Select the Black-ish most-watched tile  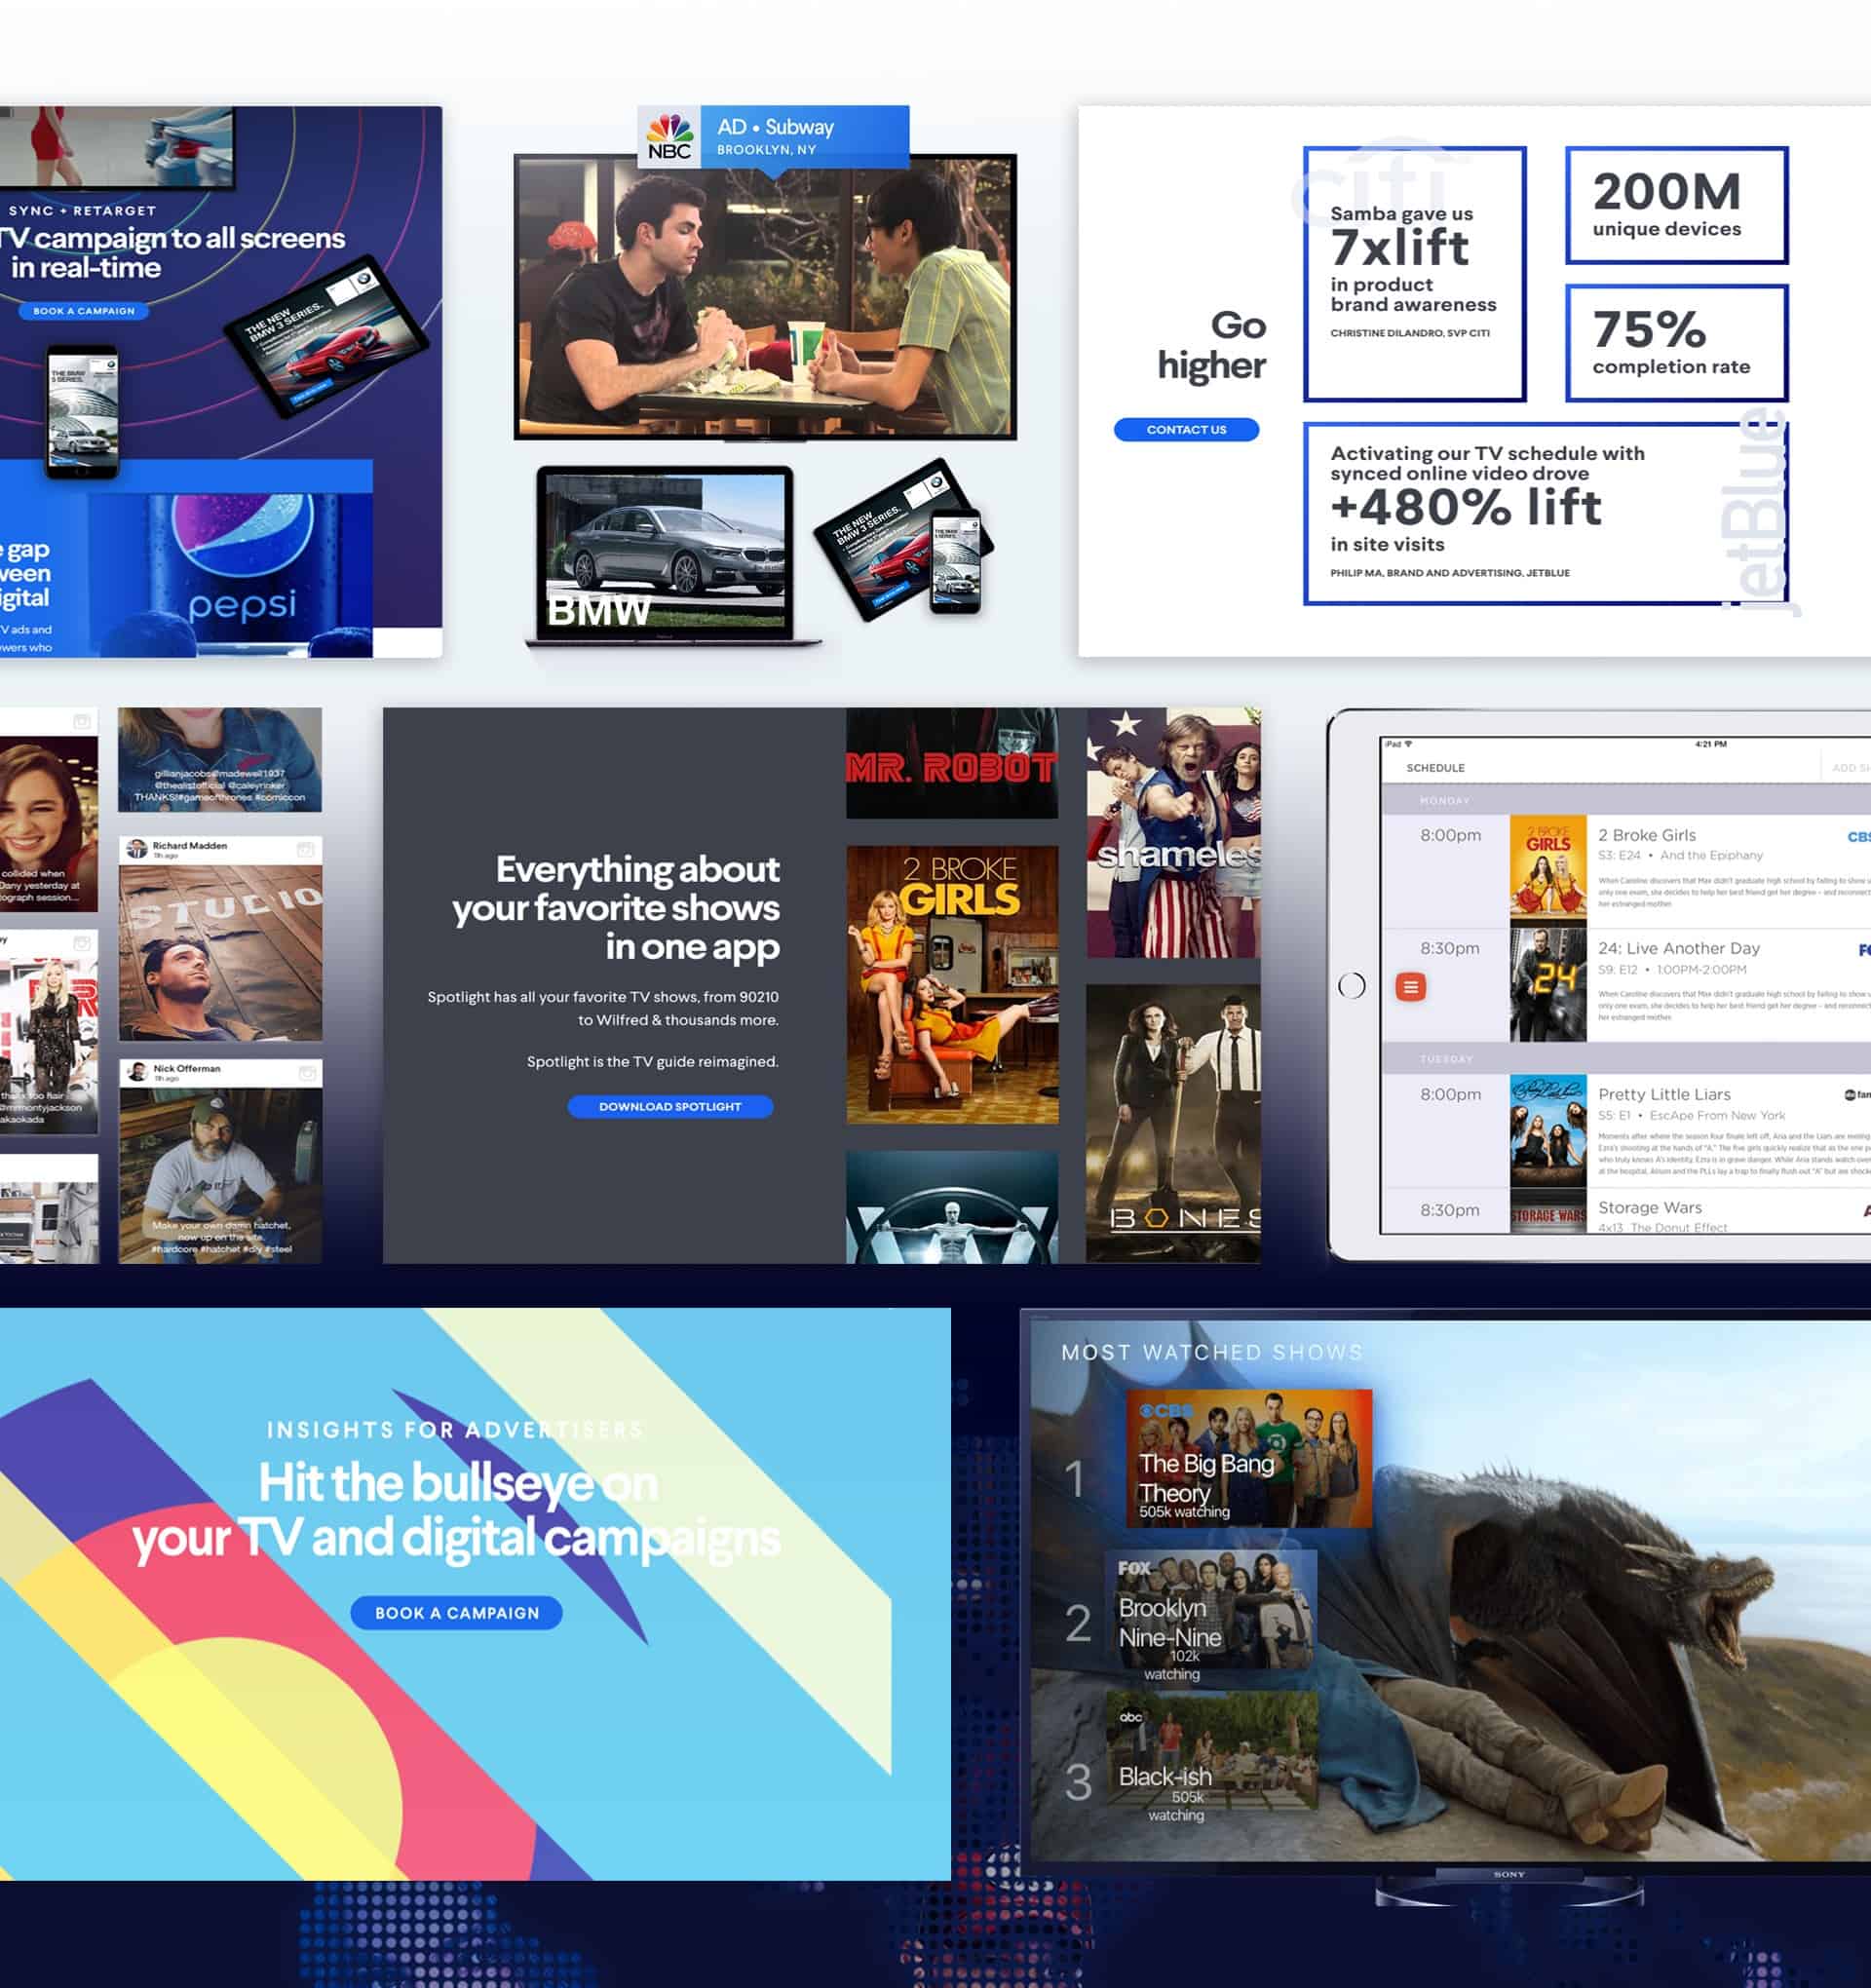1211,1751
